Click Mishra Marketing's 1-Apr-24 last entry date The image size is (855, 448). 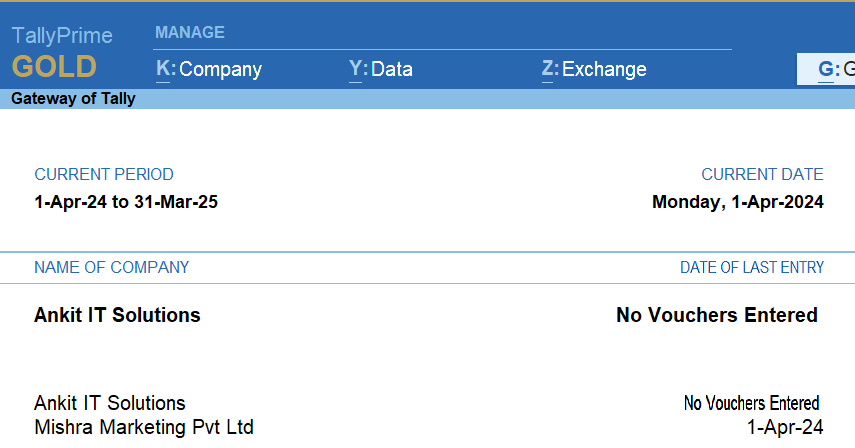pyautogui.click(x=785, y=427)
